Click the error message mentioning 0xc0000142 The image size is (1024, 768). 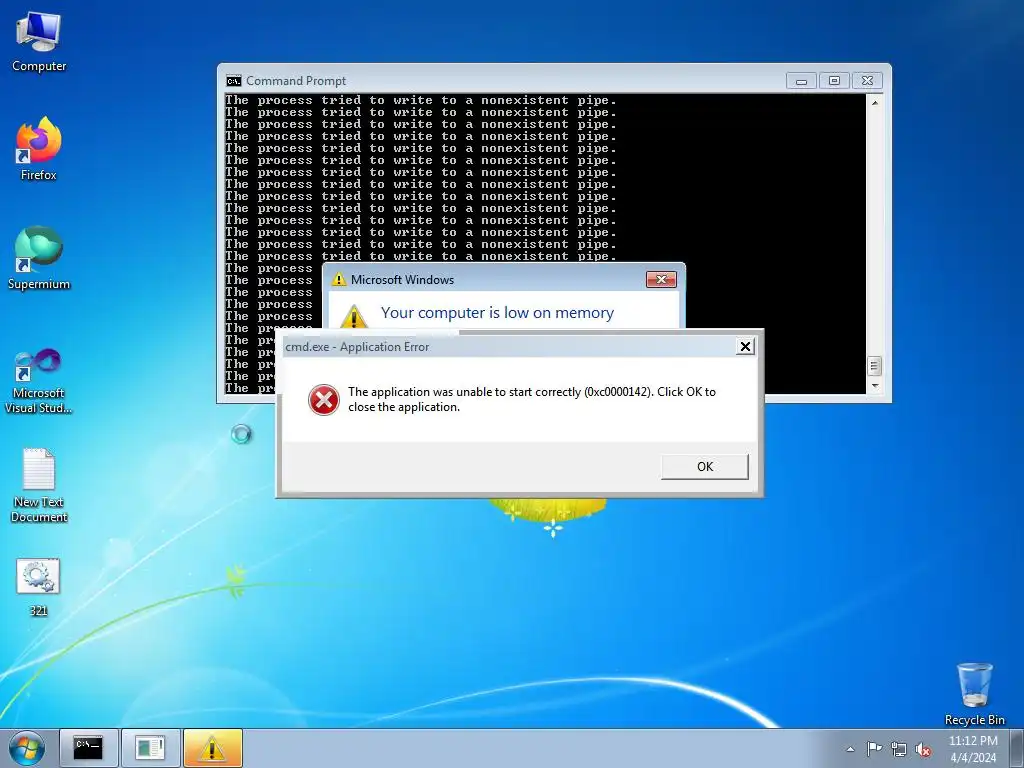click(532, 399)
